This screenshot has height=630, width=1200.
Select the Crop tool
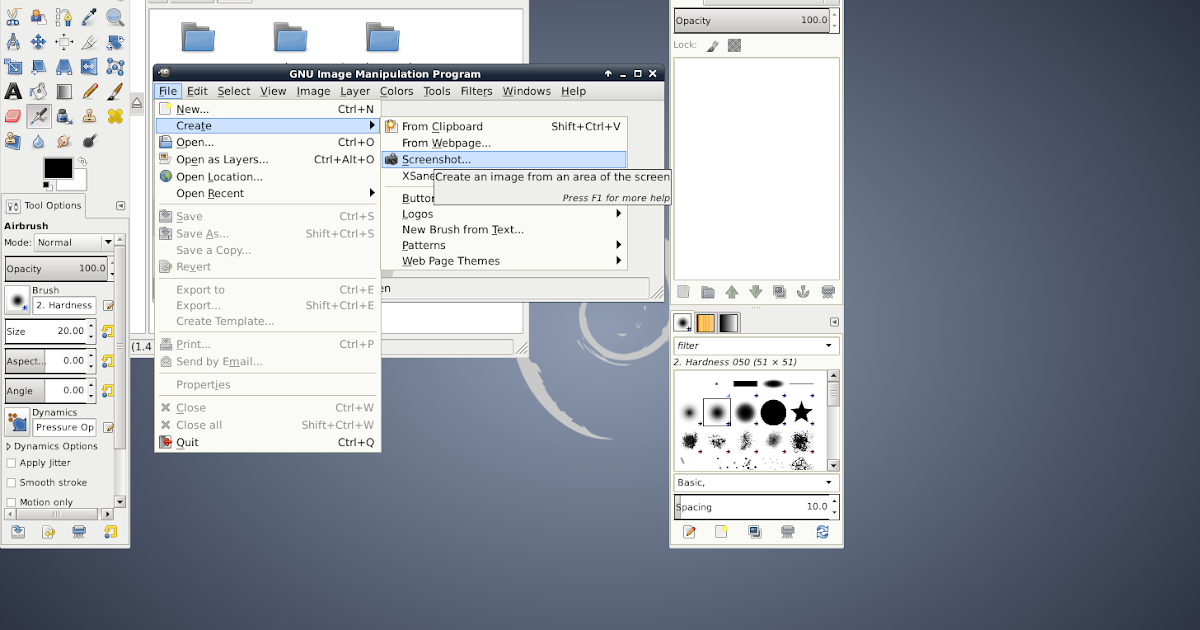click(x=89, y=41)
